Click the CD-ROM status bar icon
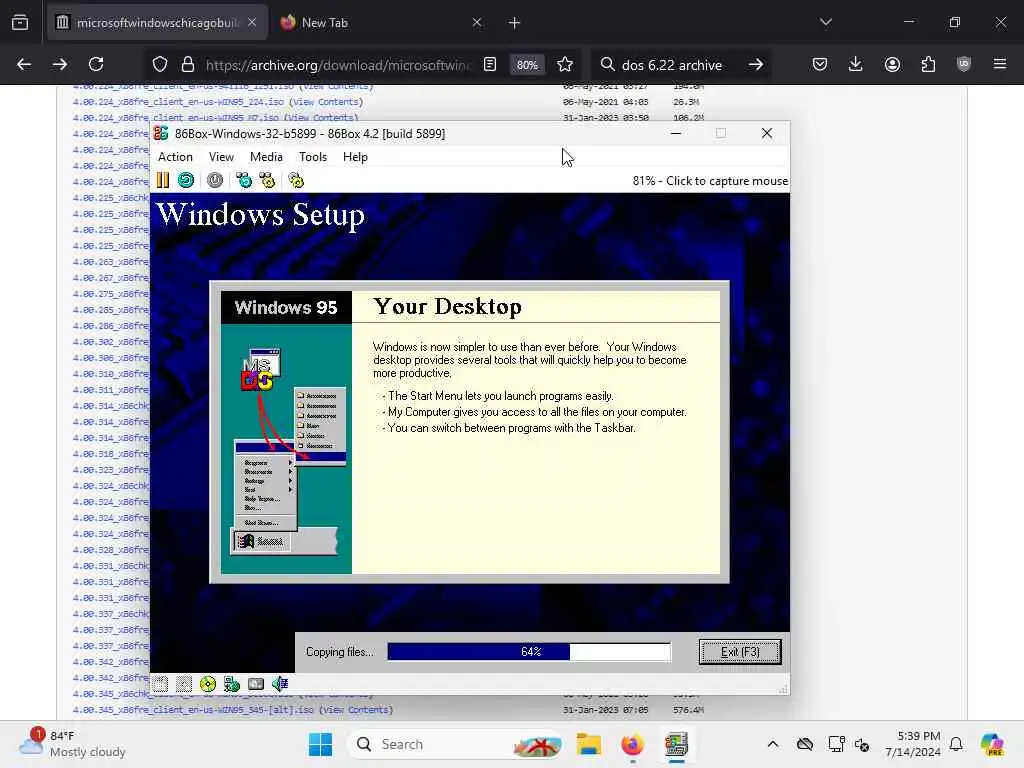1024x768 pixels. click(208, 684)
